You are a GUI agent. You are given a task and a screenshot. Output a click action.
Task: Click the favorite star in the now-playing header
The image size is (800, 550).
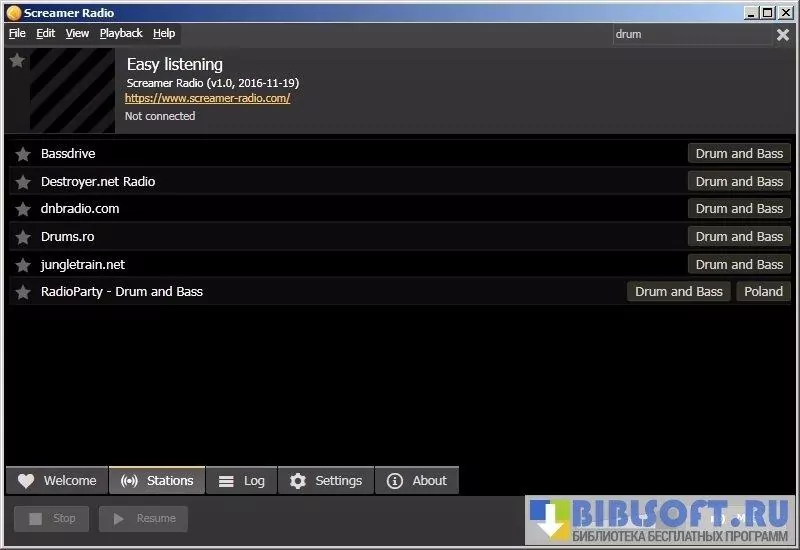(17, 61)
